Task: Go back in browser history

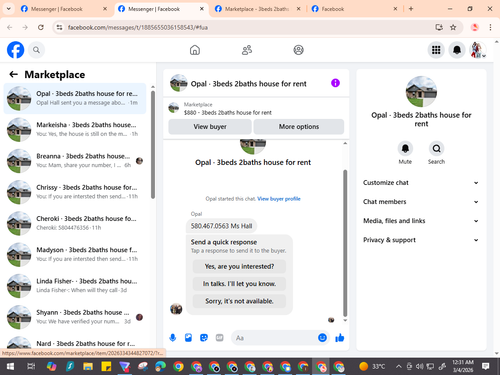Action: (10, 27)
